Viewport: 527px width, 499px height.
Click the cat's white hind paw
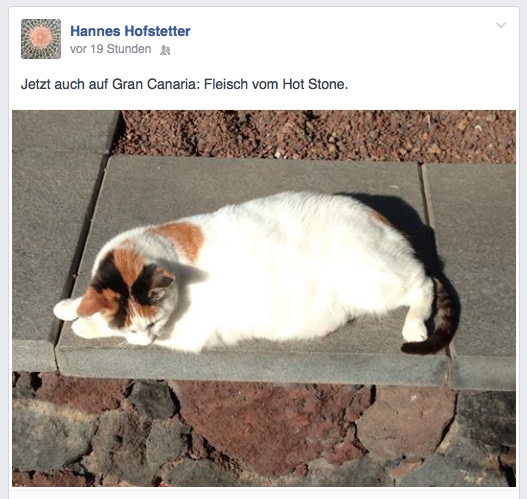(414, 331)
